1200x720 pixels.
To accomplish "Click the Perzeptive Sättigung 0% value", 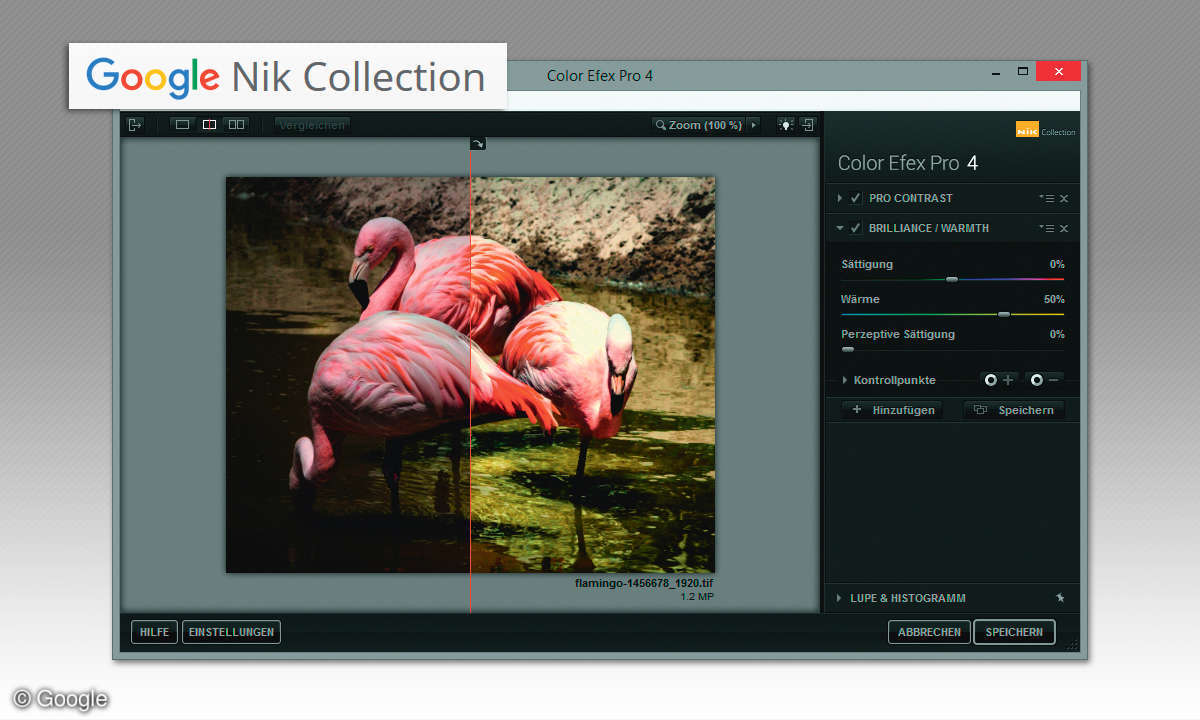I will pyautogui.click(x=1057, y=335).
